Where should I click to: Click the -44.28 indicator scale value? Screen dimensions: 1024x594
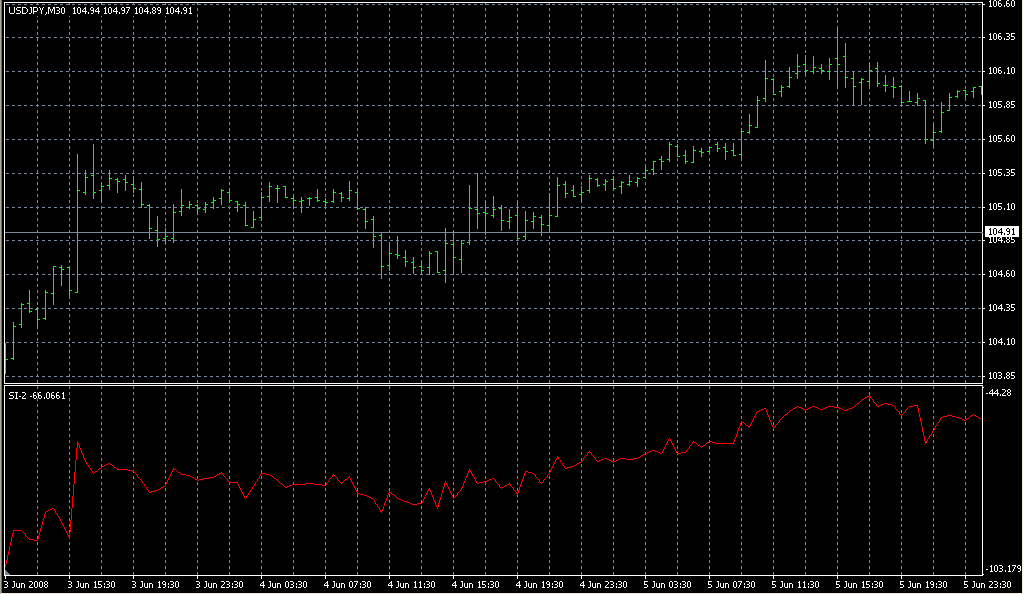(x=1000, y=392)
